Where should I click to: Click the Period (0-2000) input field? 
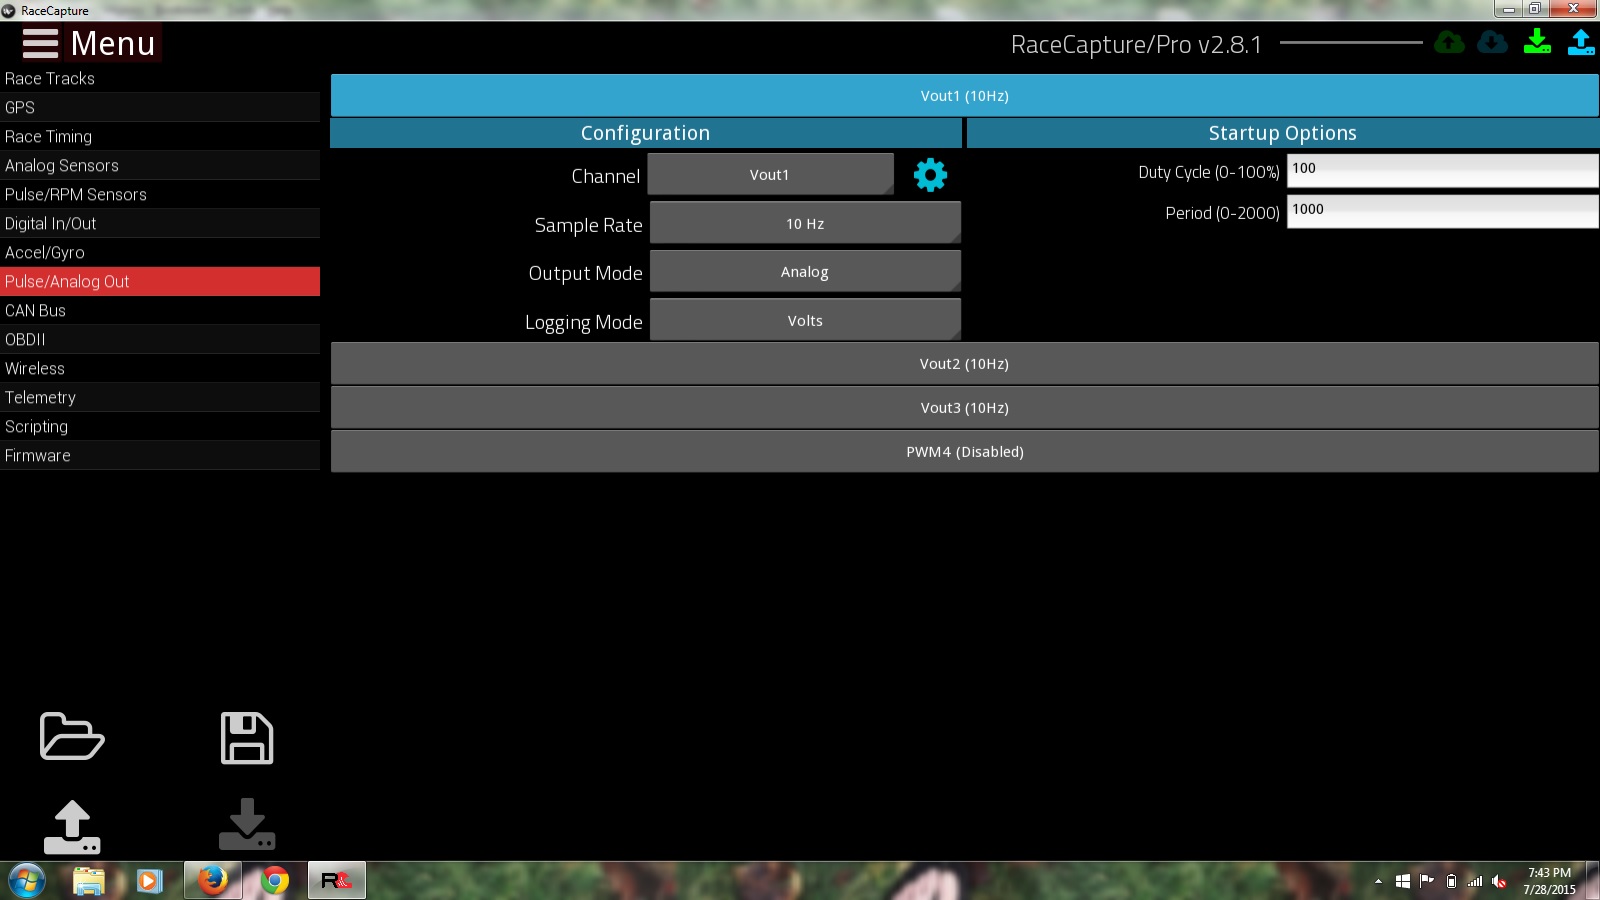pos(1442,211)
